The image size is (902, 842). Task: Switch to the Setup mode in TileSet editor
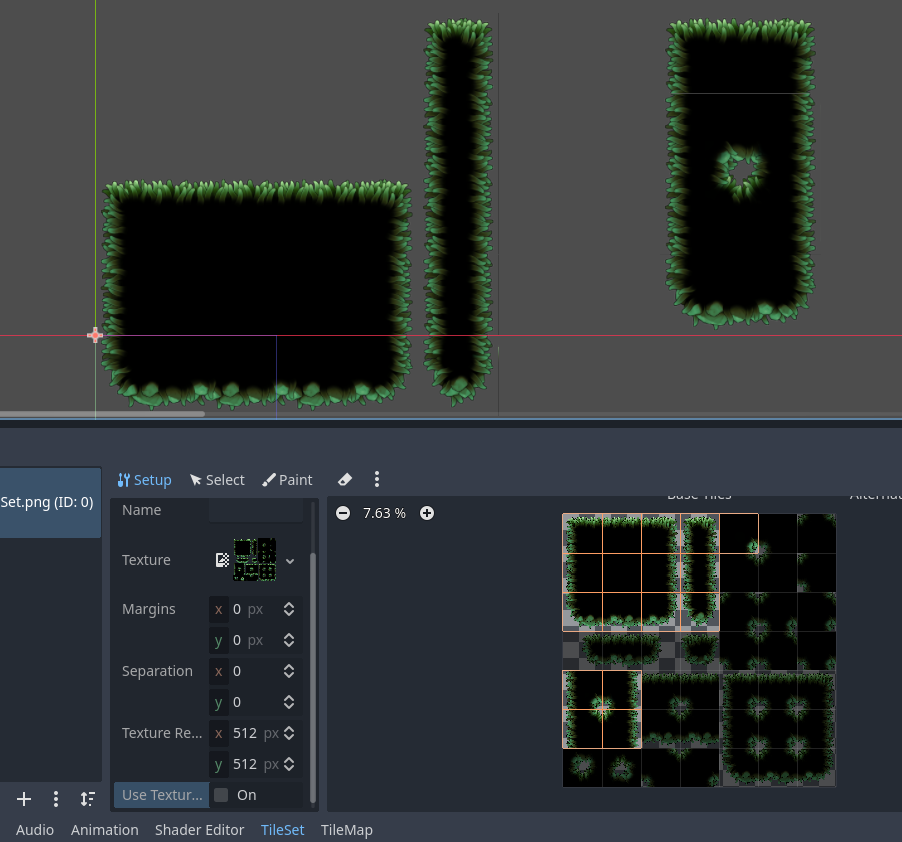[144, 479]
